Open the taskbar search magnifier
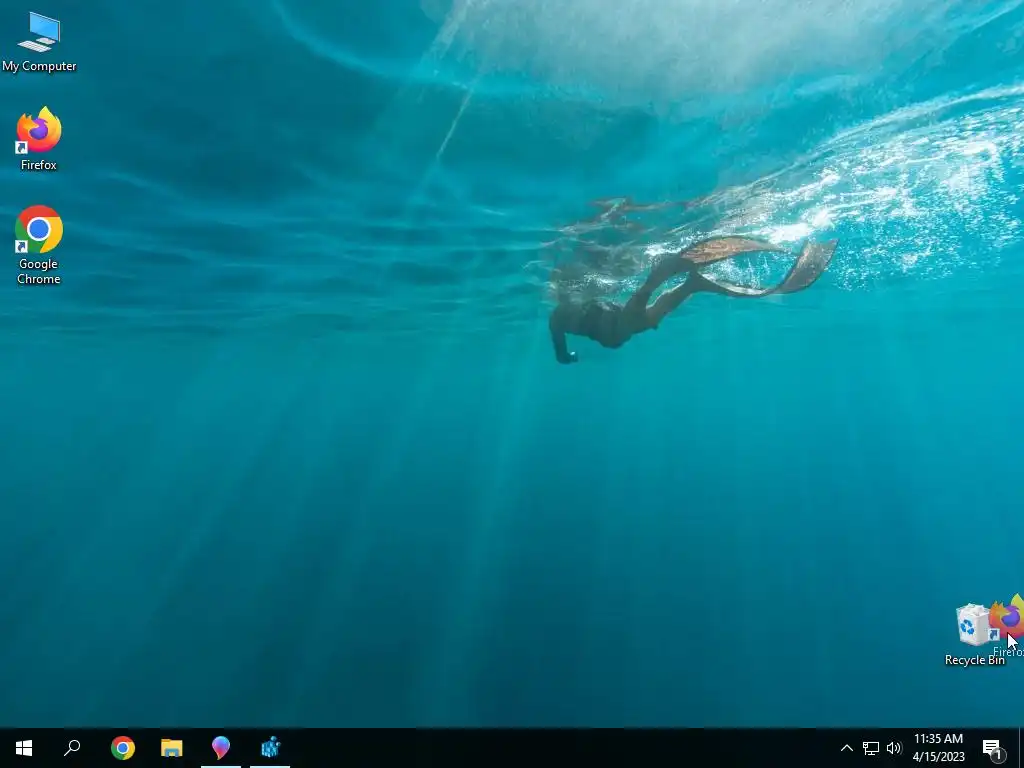This screenshot has width=1024, height=768. coord(72,748)
